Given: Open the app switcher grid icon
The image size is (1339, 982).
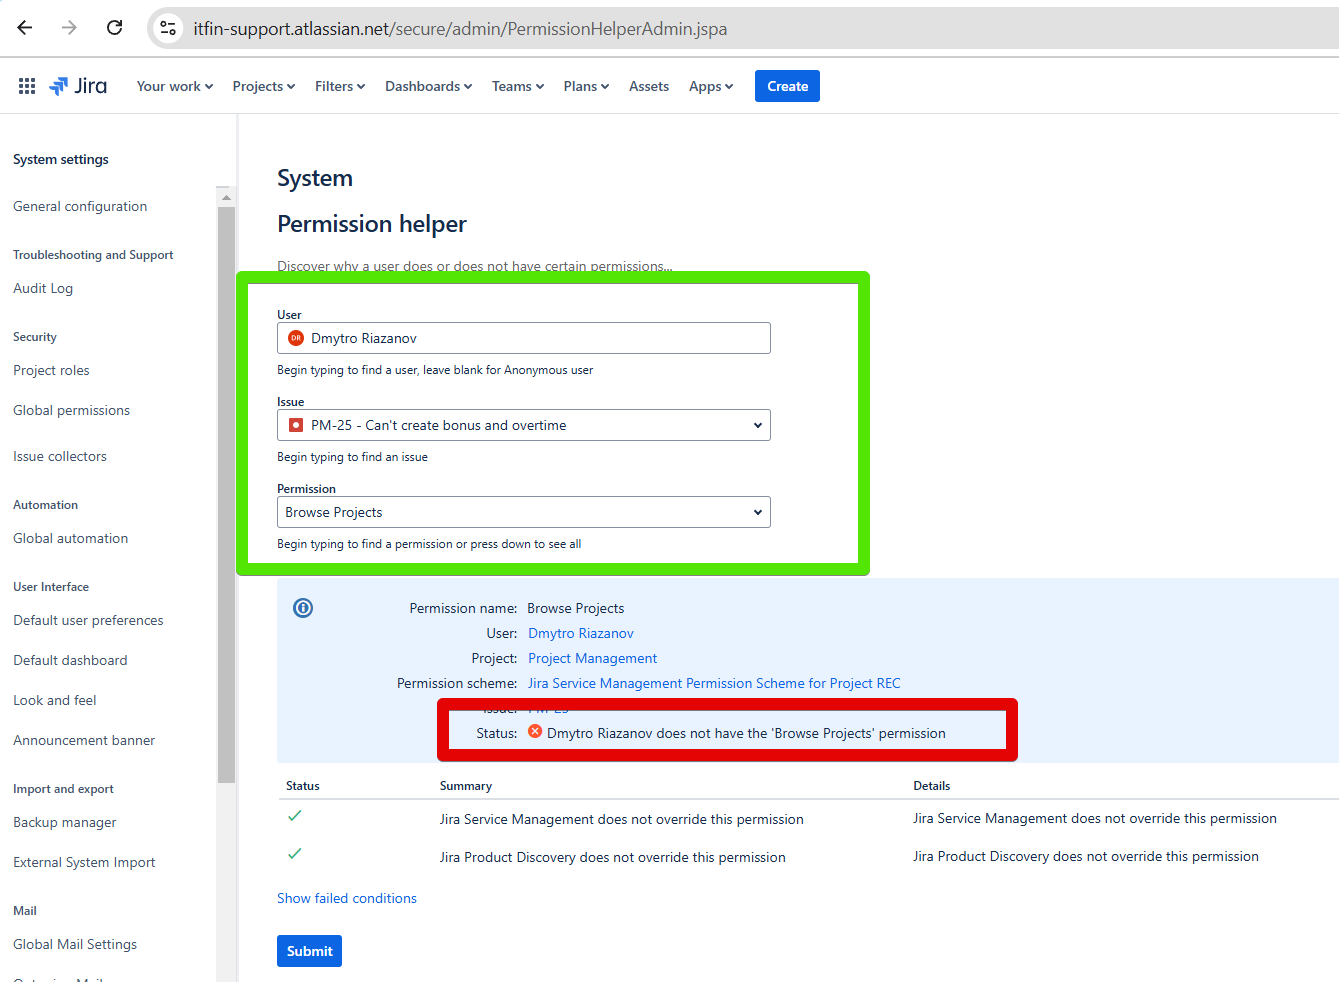Looking at the screenshot, I should [x=27, y=86].
